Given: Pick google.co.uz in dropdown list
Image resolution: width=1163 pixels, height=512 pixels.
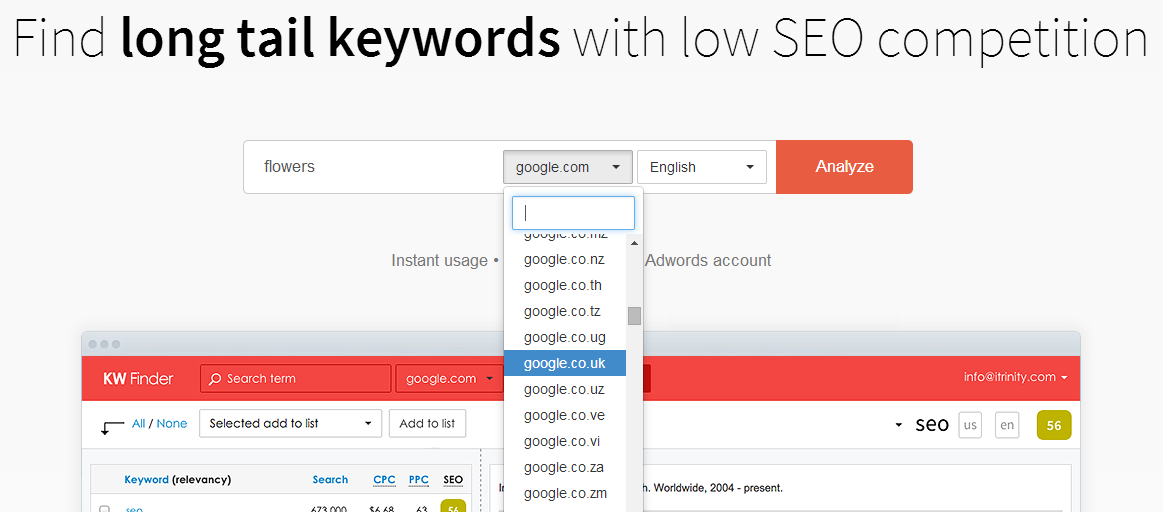Looking at the screenshot, I should [564, 390].
